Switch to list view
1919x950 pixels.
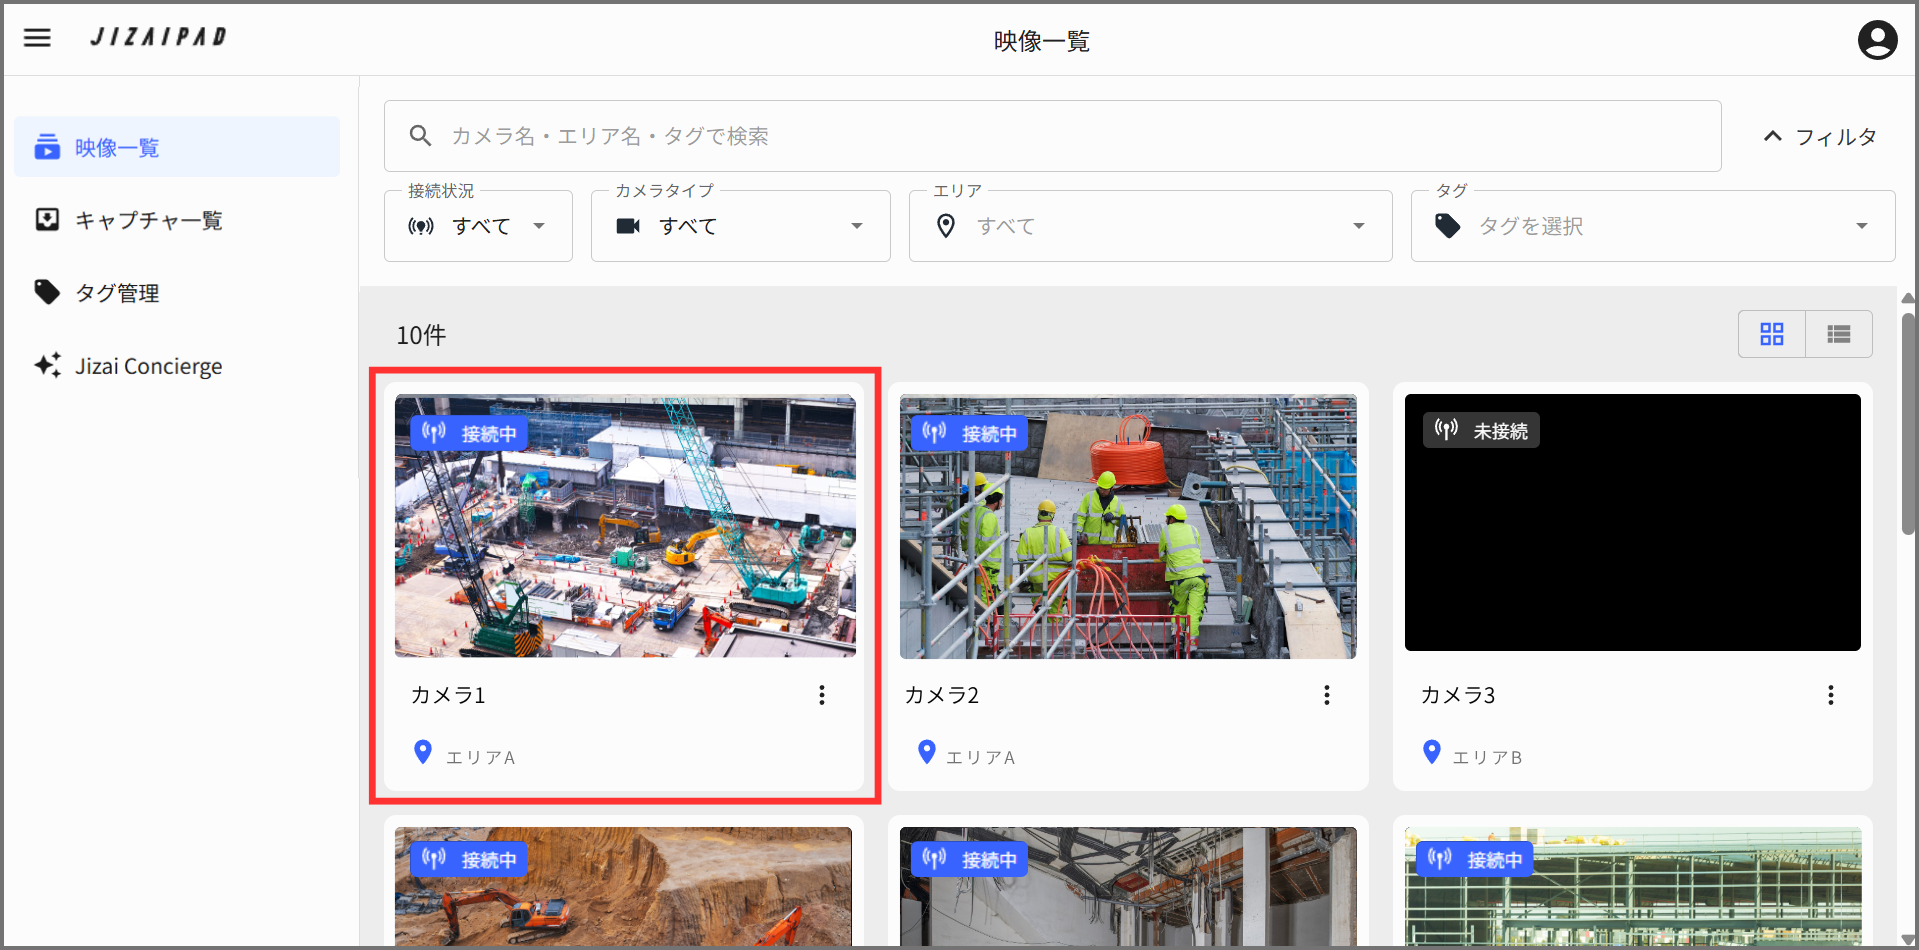(x=1839, y=334)
